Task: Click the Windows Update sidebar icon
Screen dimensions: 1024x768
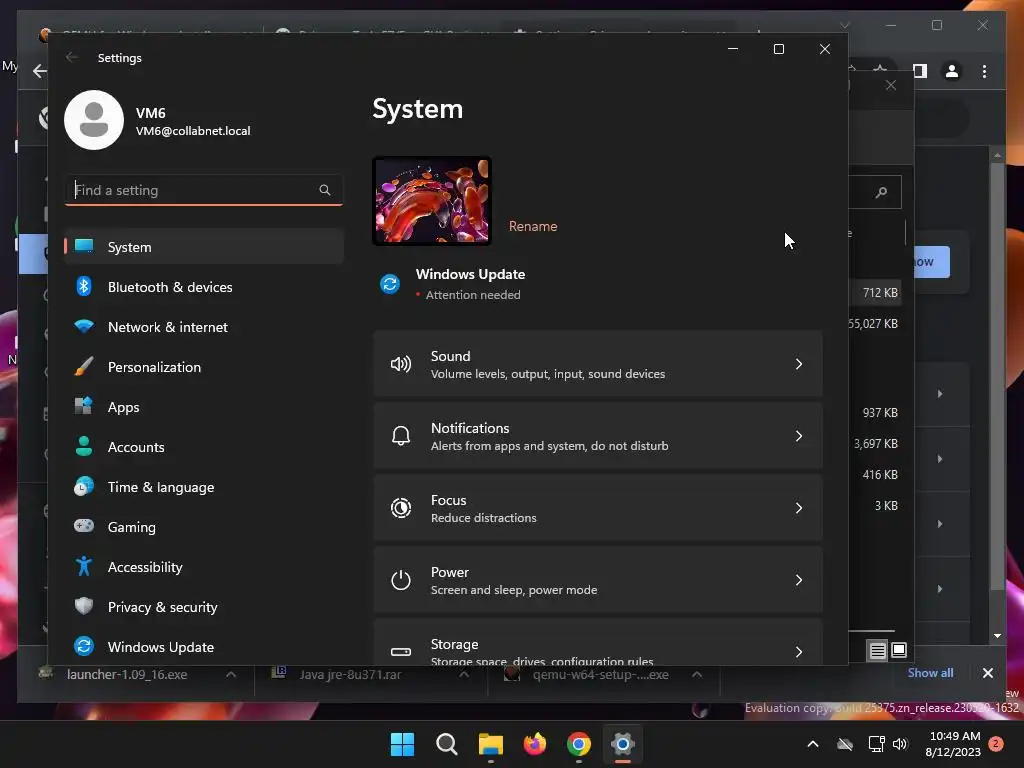Action: coord(84,646)
